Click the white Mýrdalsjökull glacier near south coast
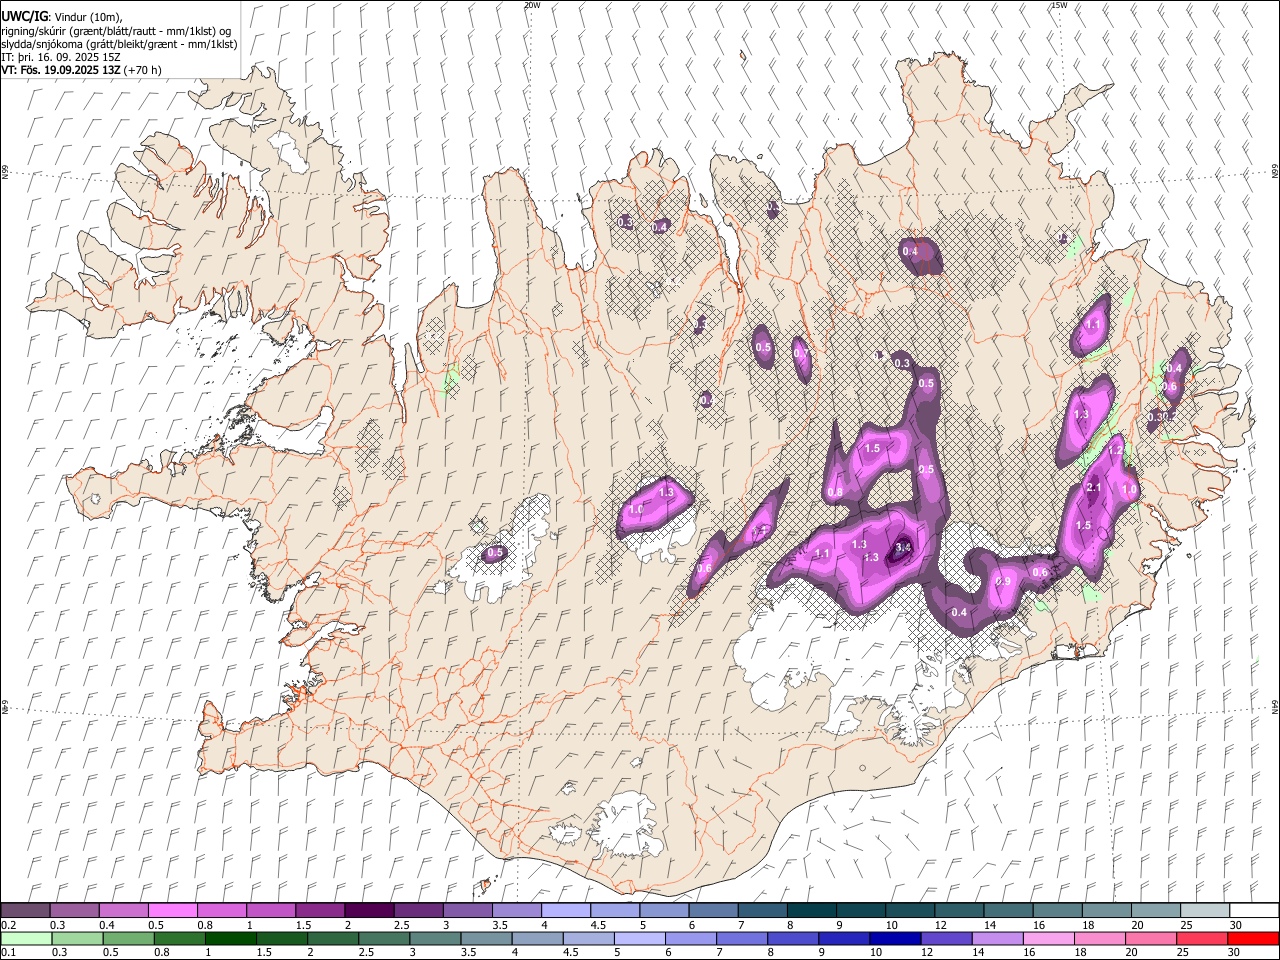 coord(627,826)
